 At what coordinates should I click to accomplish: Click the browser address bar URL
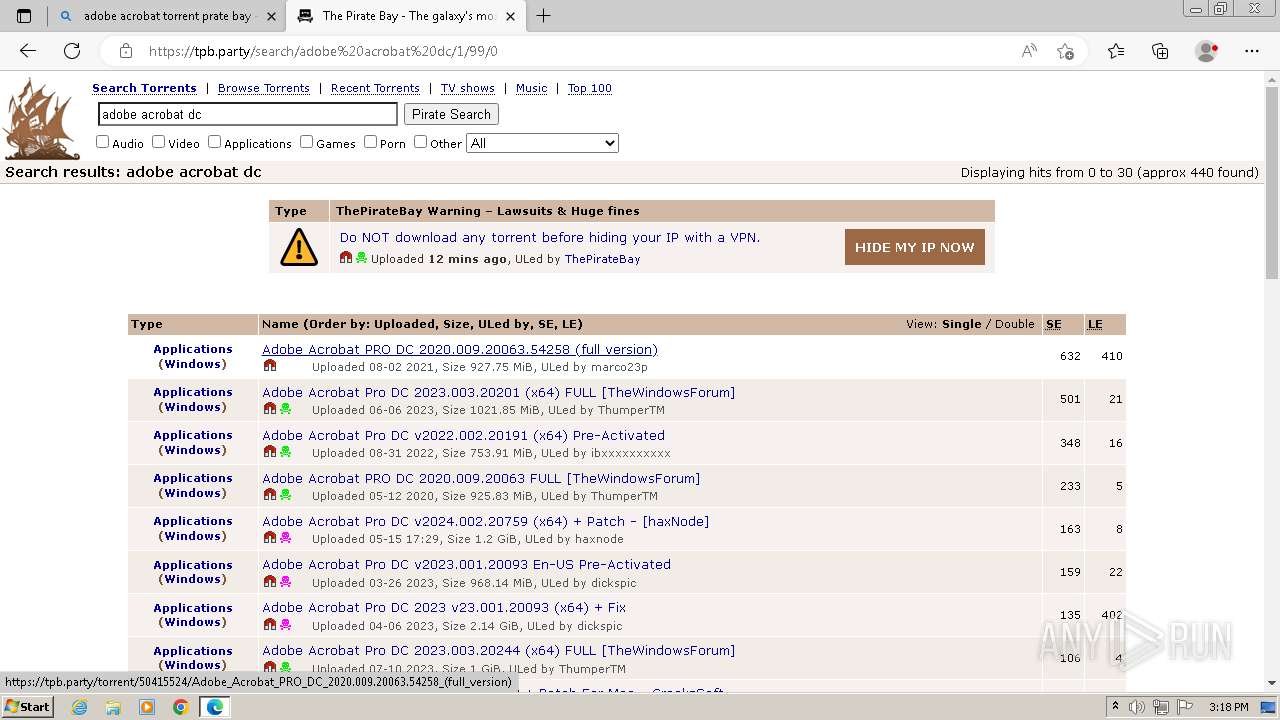[x=323, y=51]
